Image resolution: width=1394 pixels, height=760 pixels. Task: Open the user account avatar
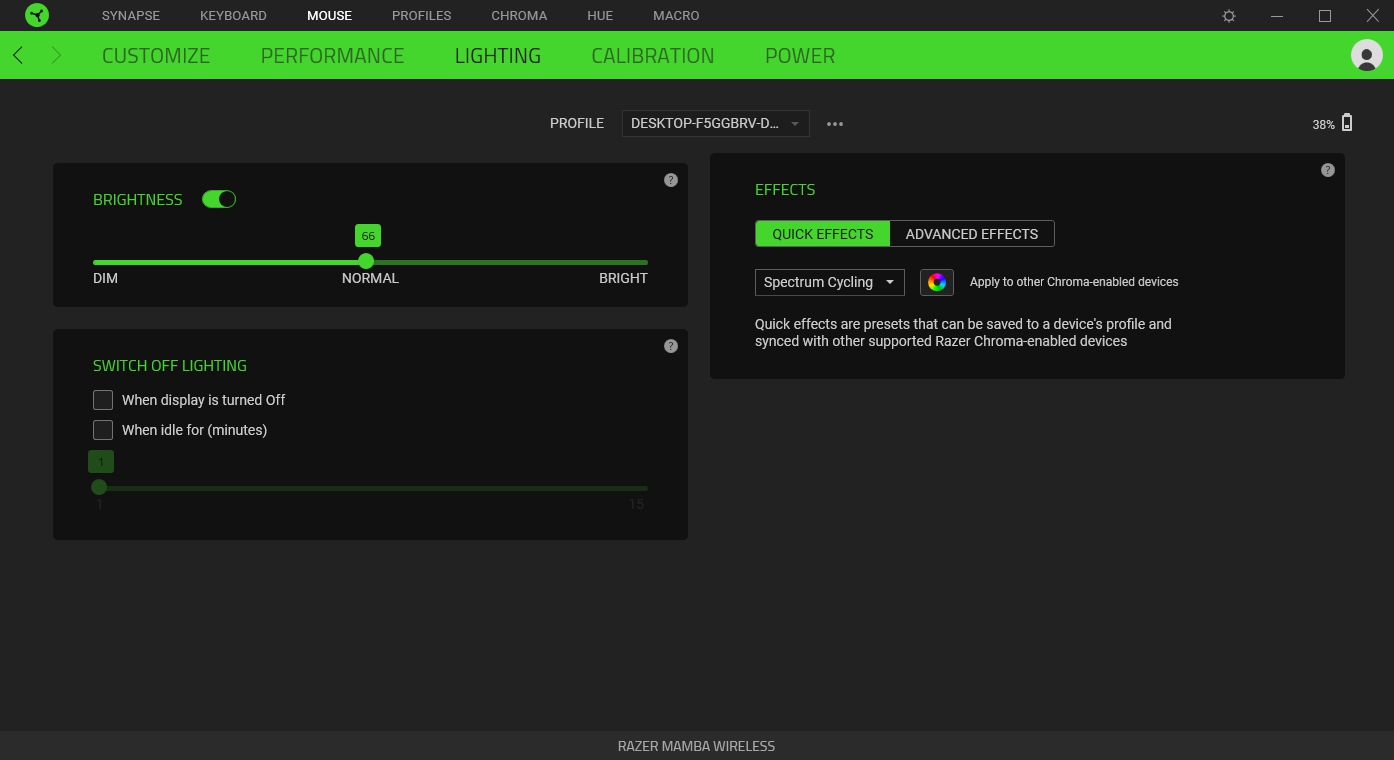tap(1366, 55)
